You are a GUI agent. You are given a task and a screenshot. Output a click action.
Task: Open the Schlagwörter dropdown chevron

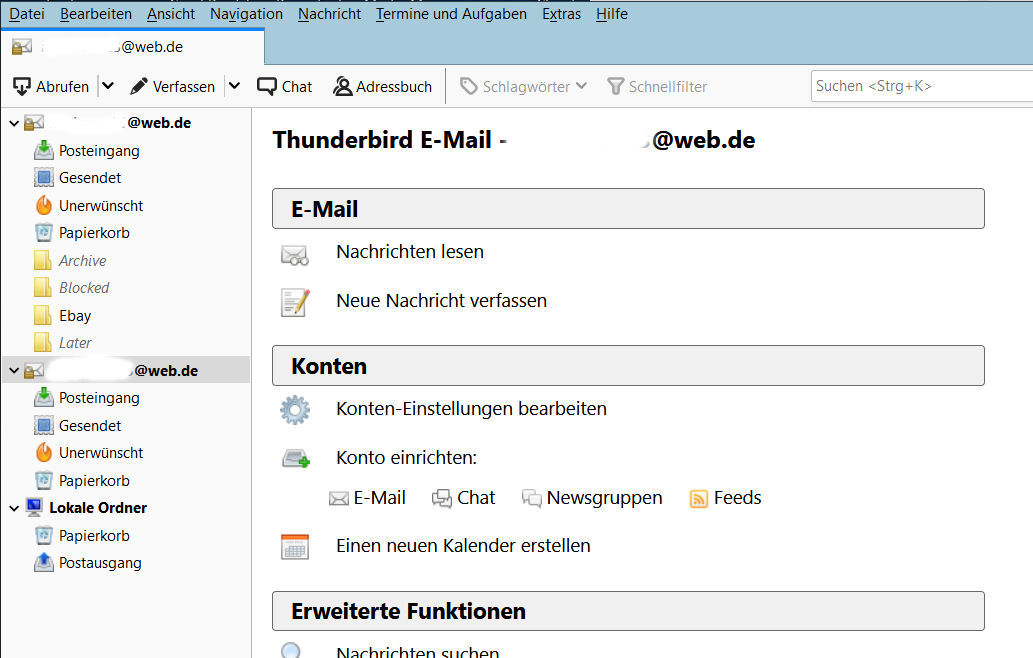click(x=581, y=86)
